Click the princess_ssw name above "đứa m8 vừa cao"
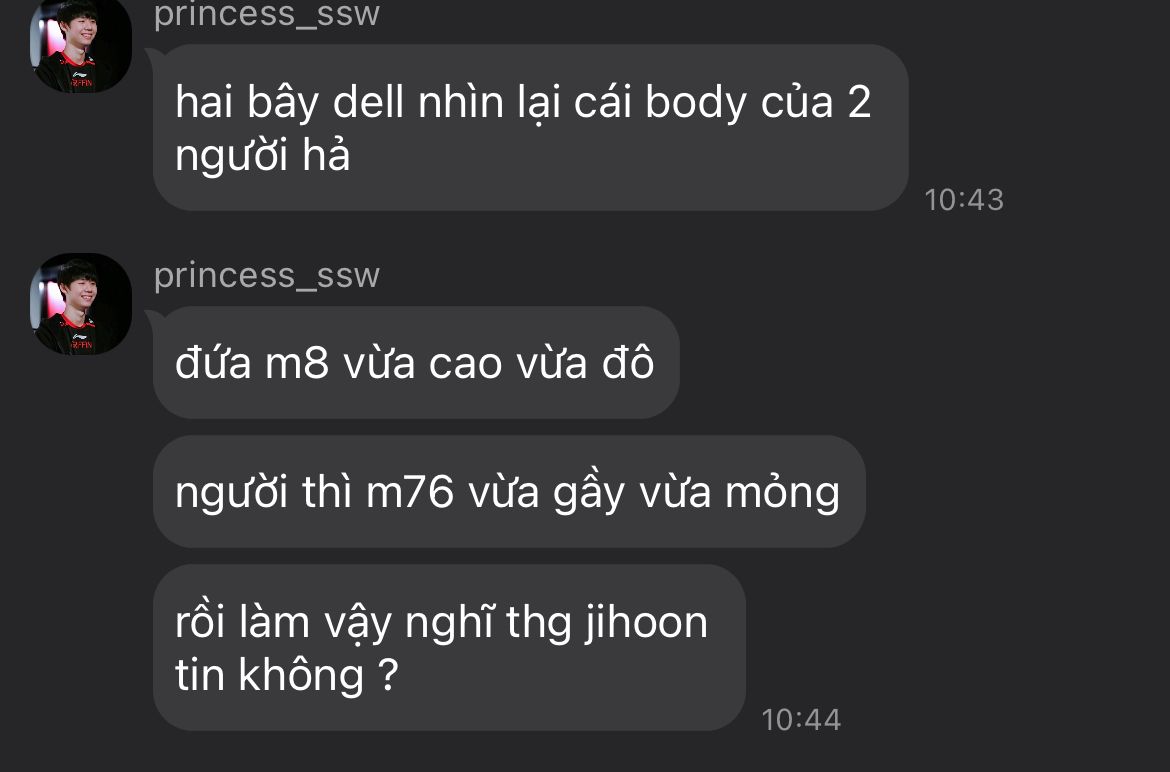 point(266,275)
